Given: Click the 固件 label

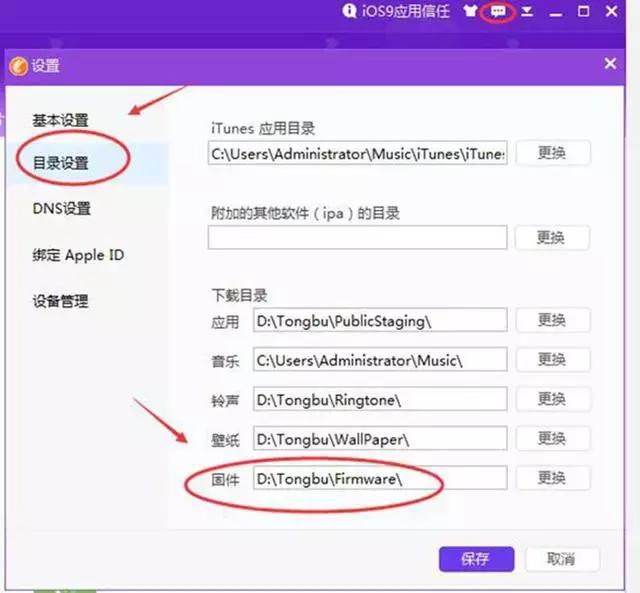Looking at the screenshot, I should click(x=225, y=480).
